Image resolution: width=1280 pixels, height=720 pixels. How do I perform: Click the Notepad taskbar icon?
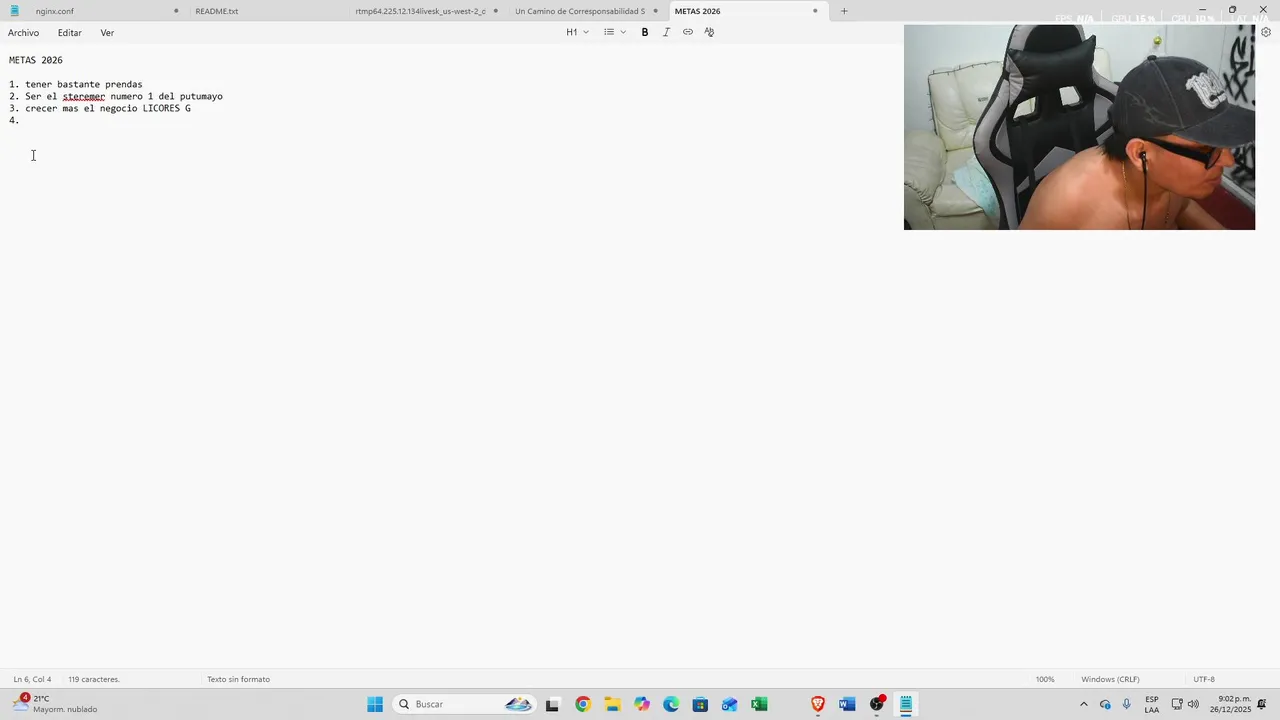coord(906,704)
